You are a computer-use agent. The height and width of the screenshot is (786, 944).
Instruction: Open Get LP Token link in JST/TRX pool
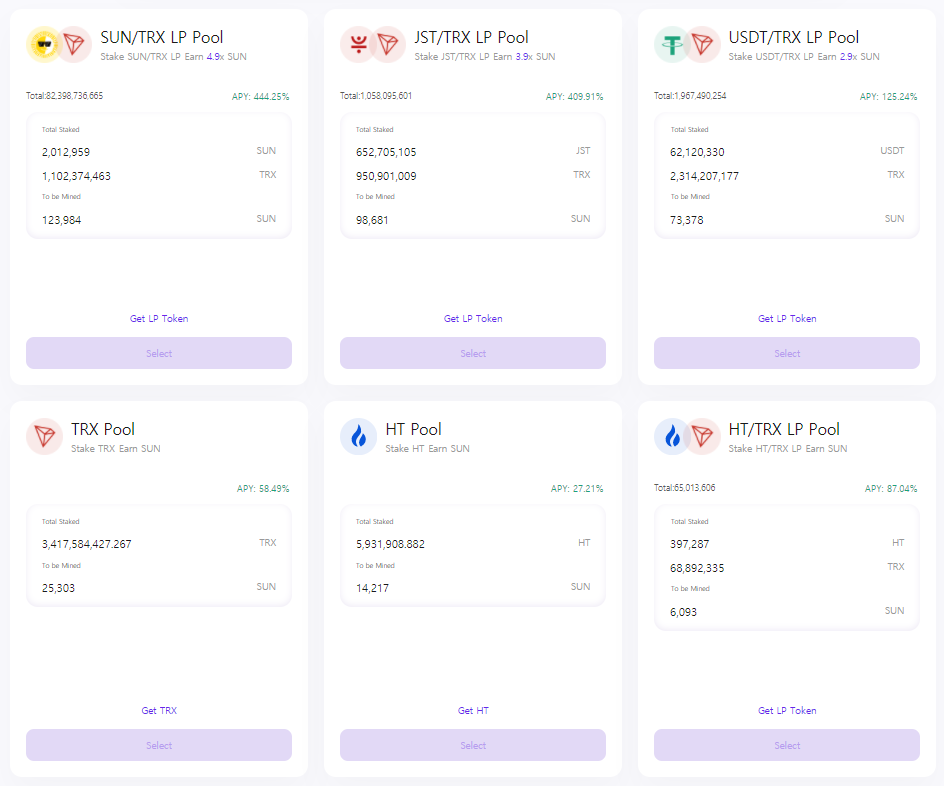tap(473, 318)
